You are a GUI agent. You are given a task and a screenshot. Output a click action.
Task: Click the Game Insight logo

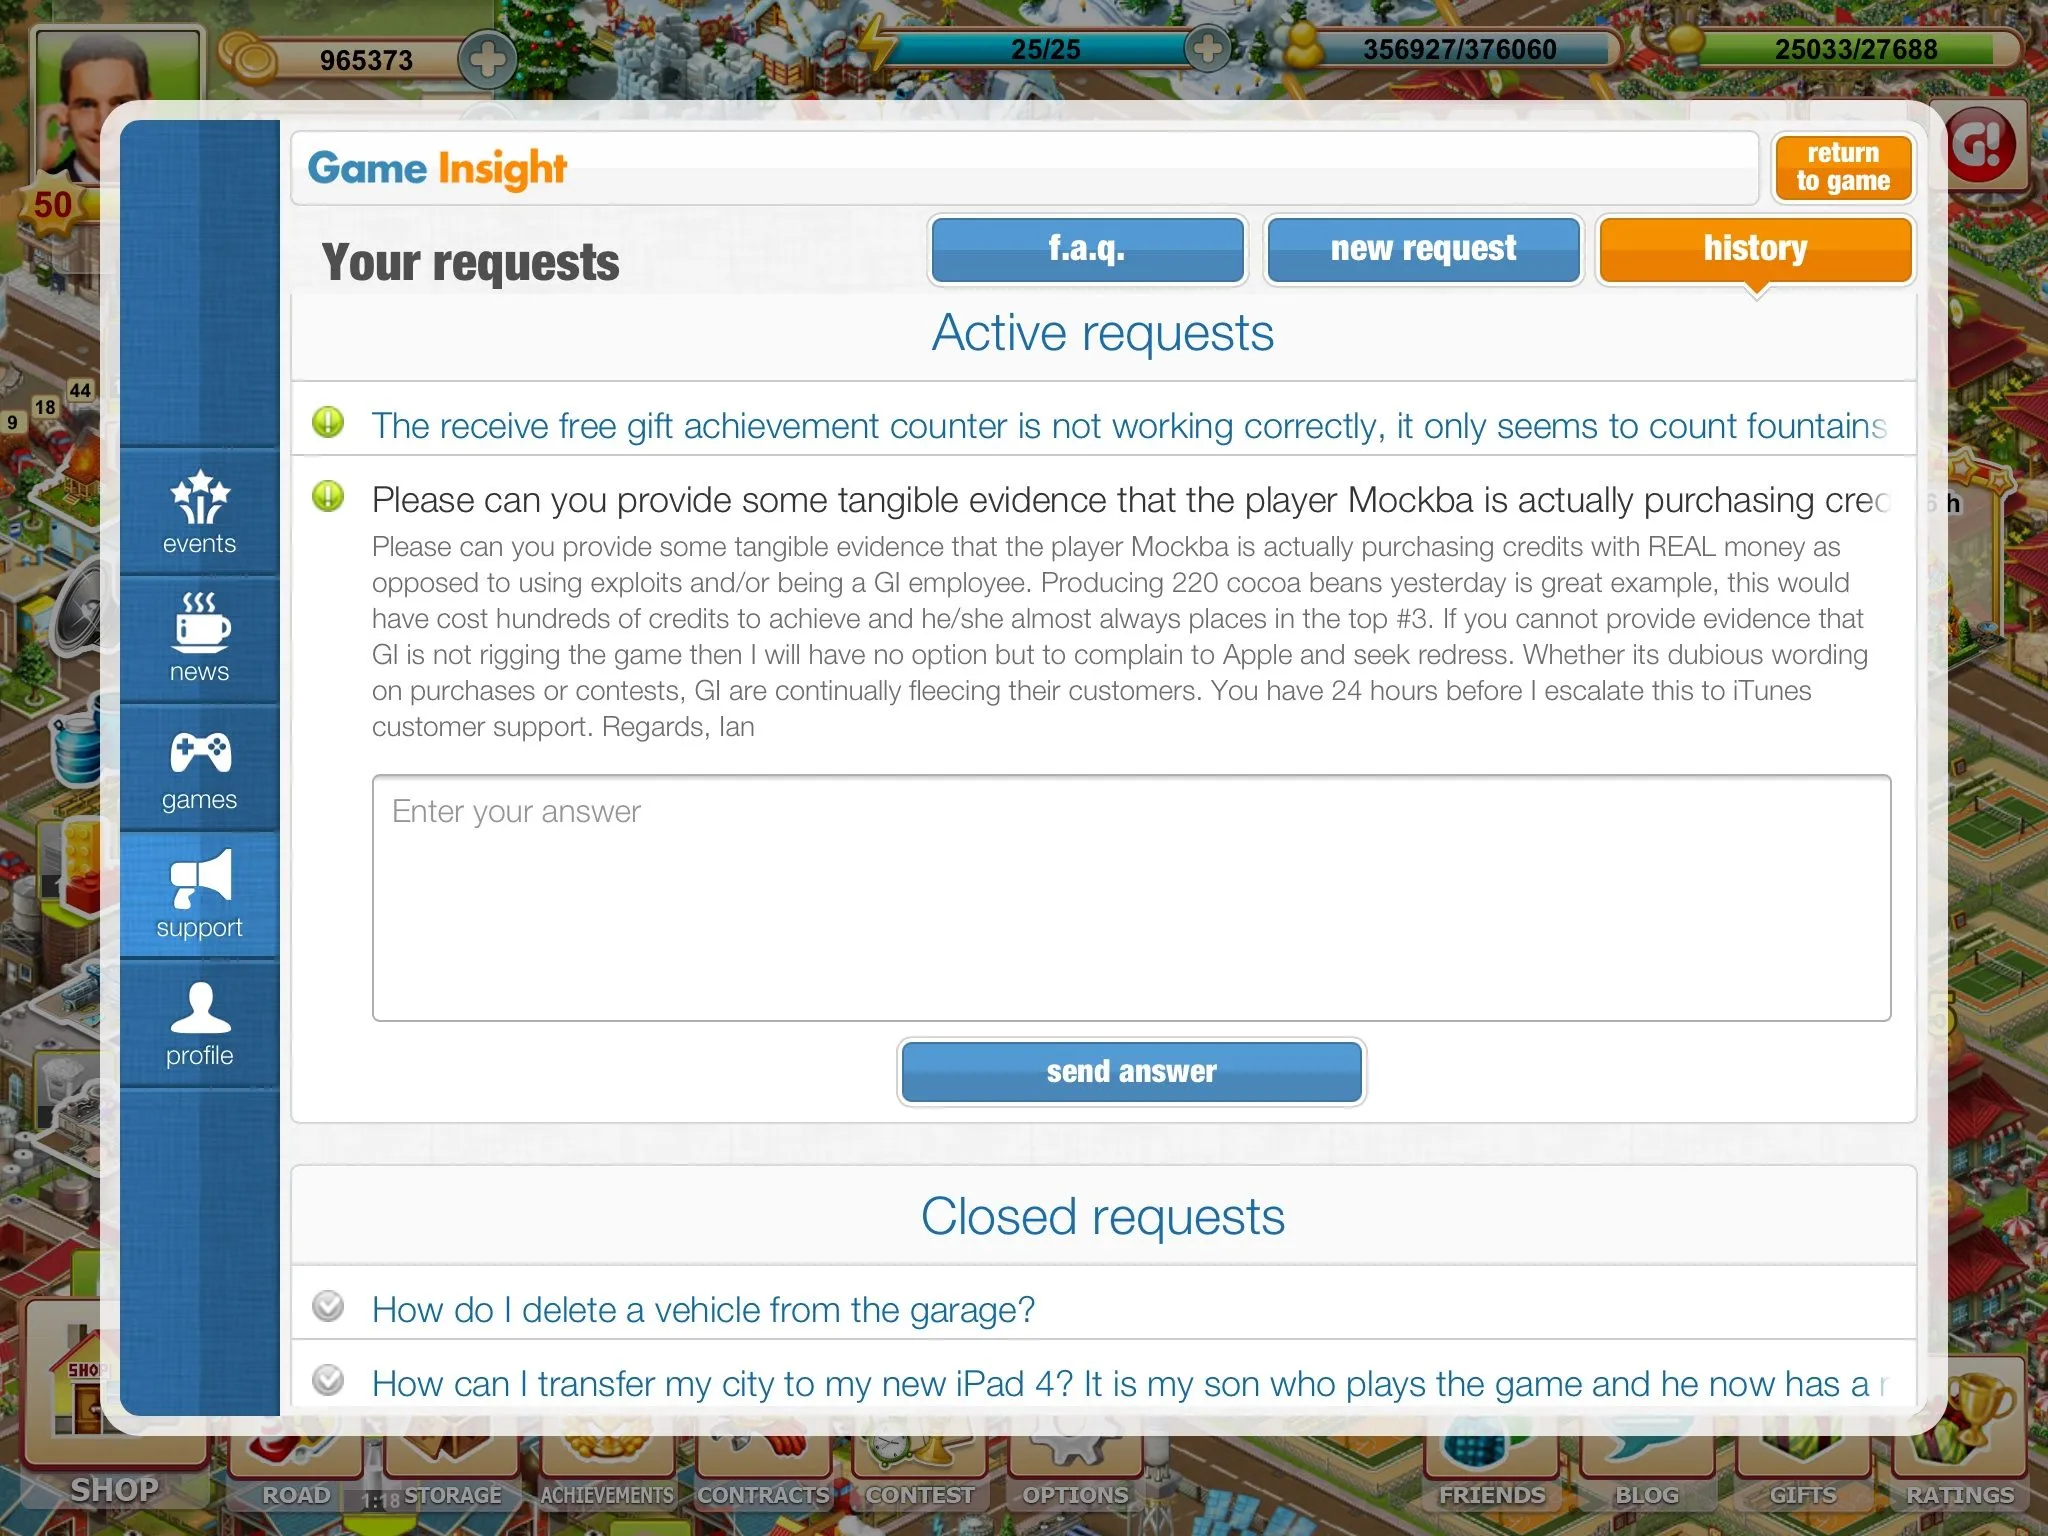pos(437,169)
